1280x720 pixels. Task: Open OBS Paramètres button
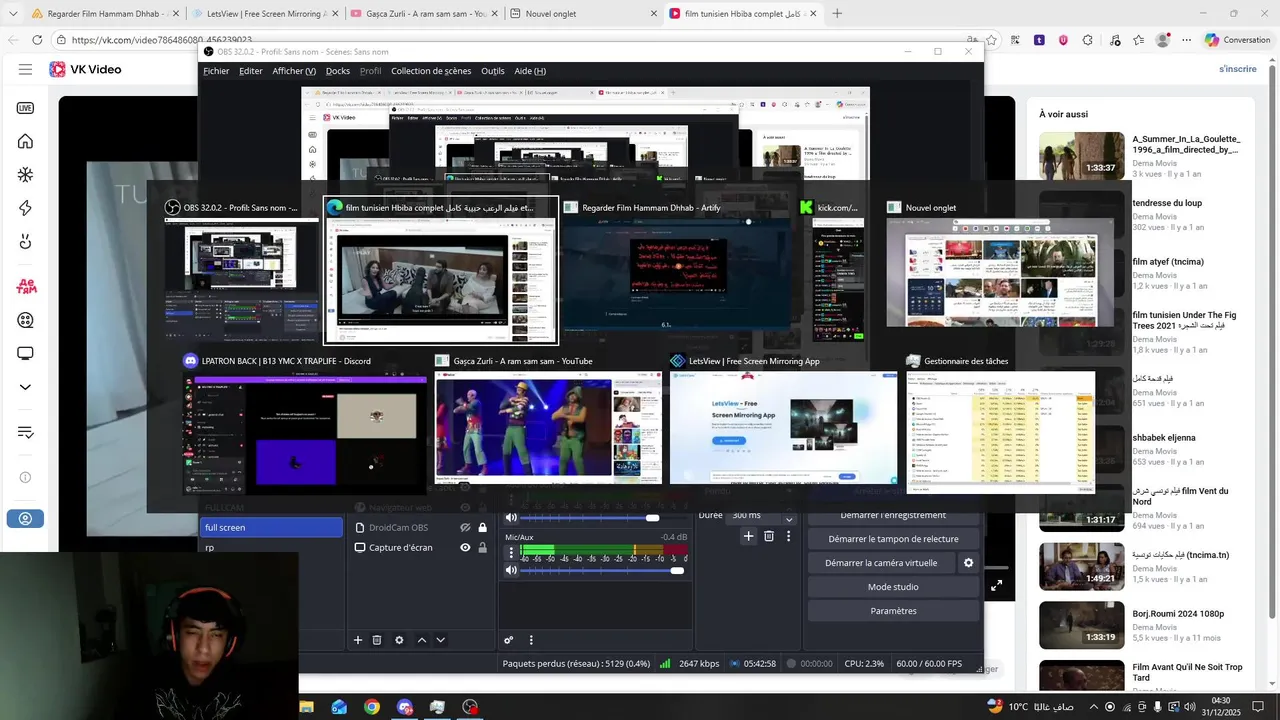(893, 611)
